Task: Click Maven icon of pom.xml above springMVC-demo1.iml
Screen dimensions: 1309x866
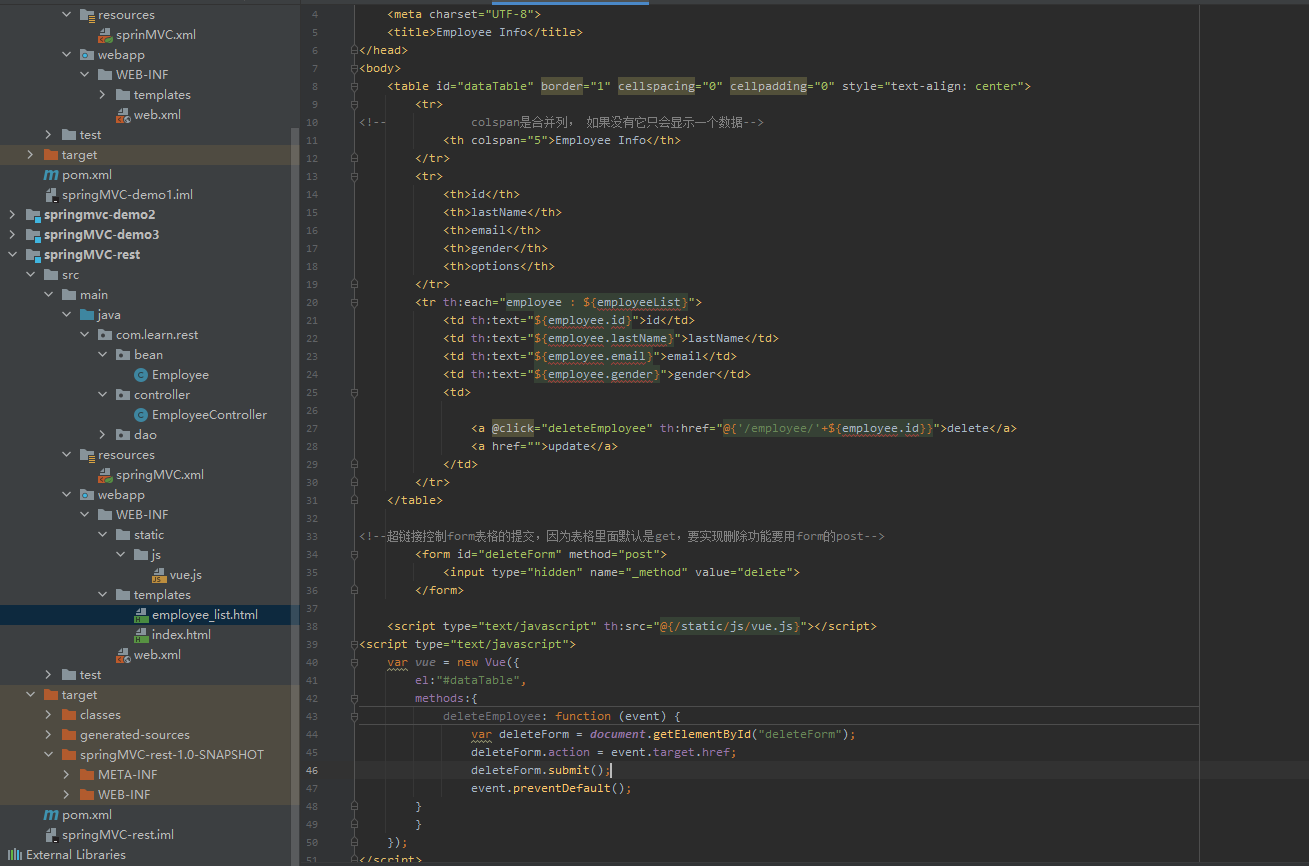Action: coord(51,175)
